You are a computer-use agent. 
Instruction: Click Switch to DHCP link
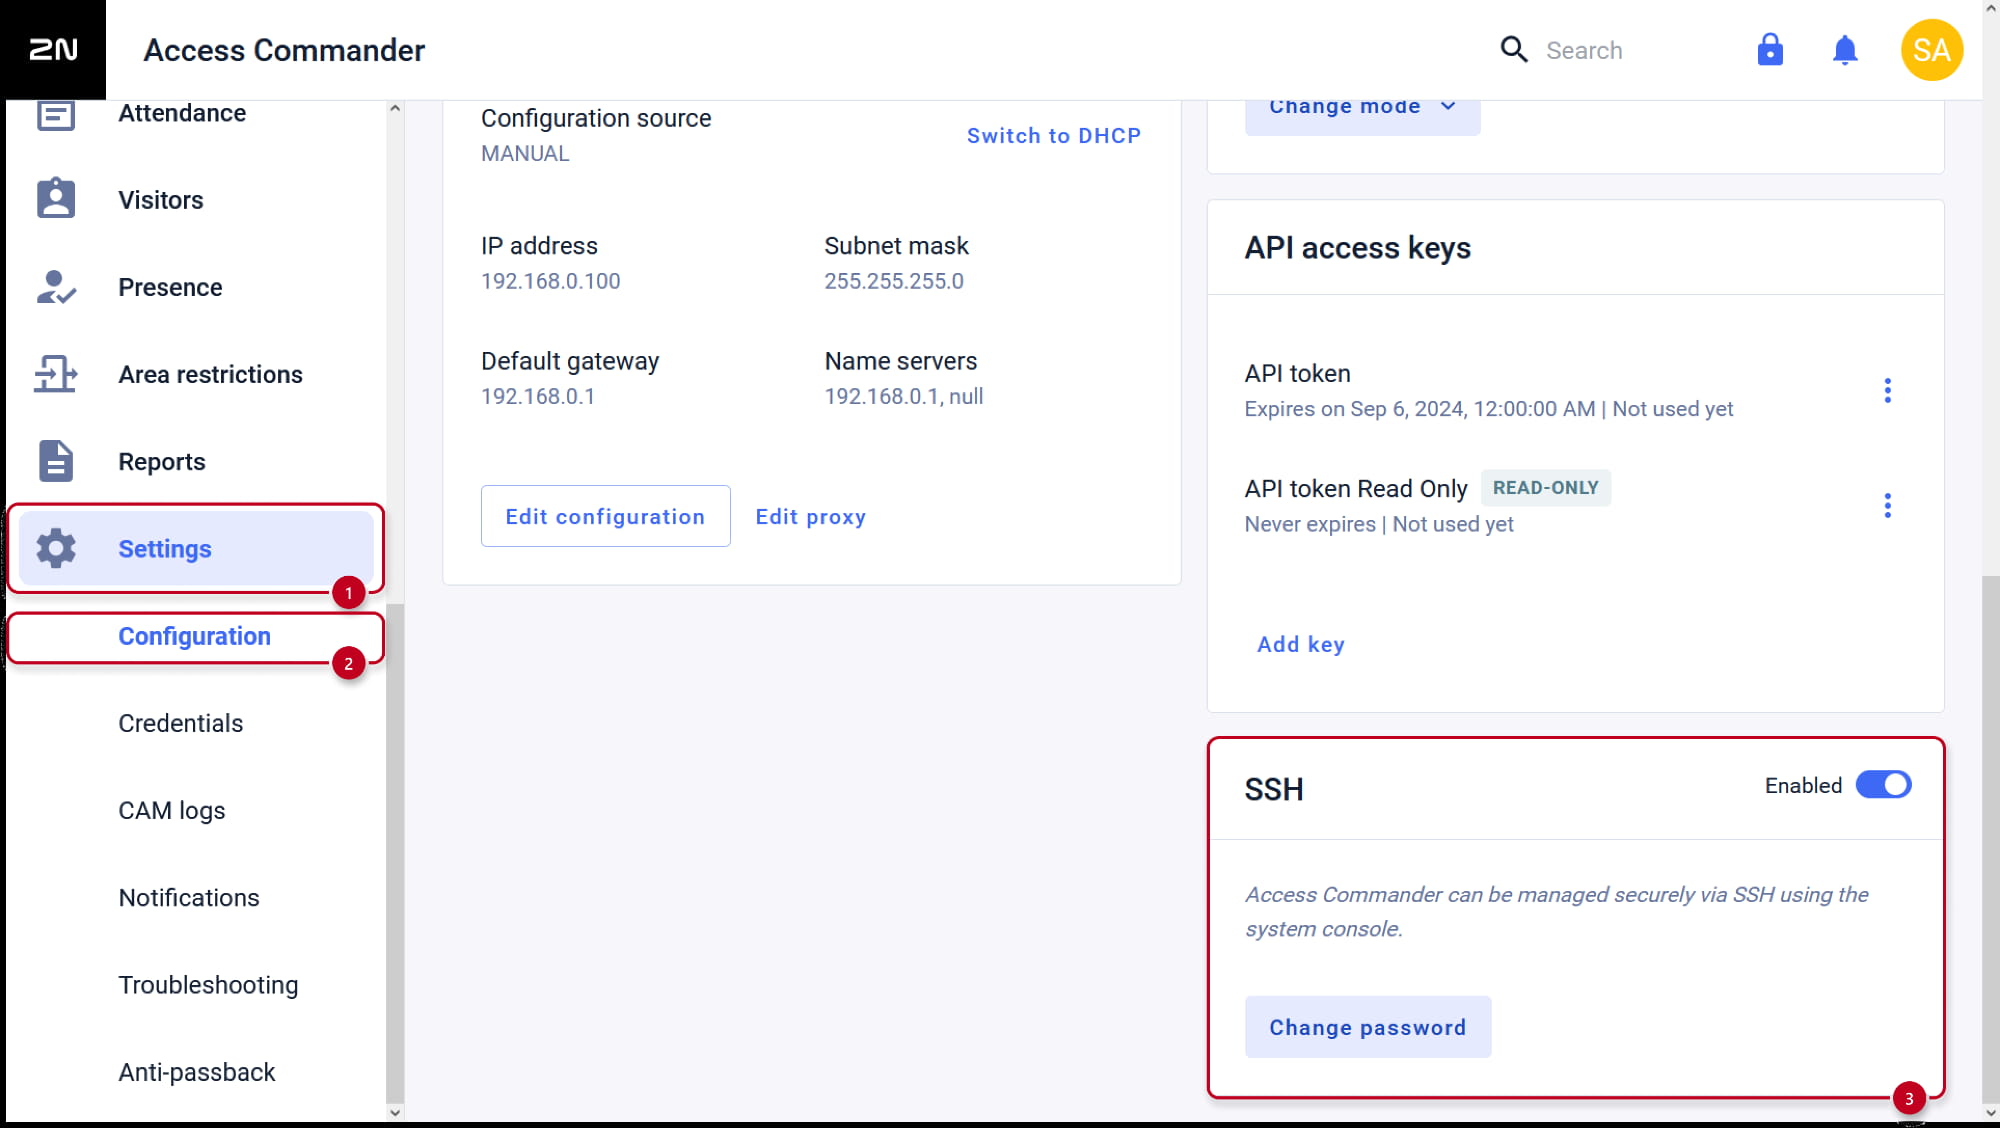pos(1054,135)
